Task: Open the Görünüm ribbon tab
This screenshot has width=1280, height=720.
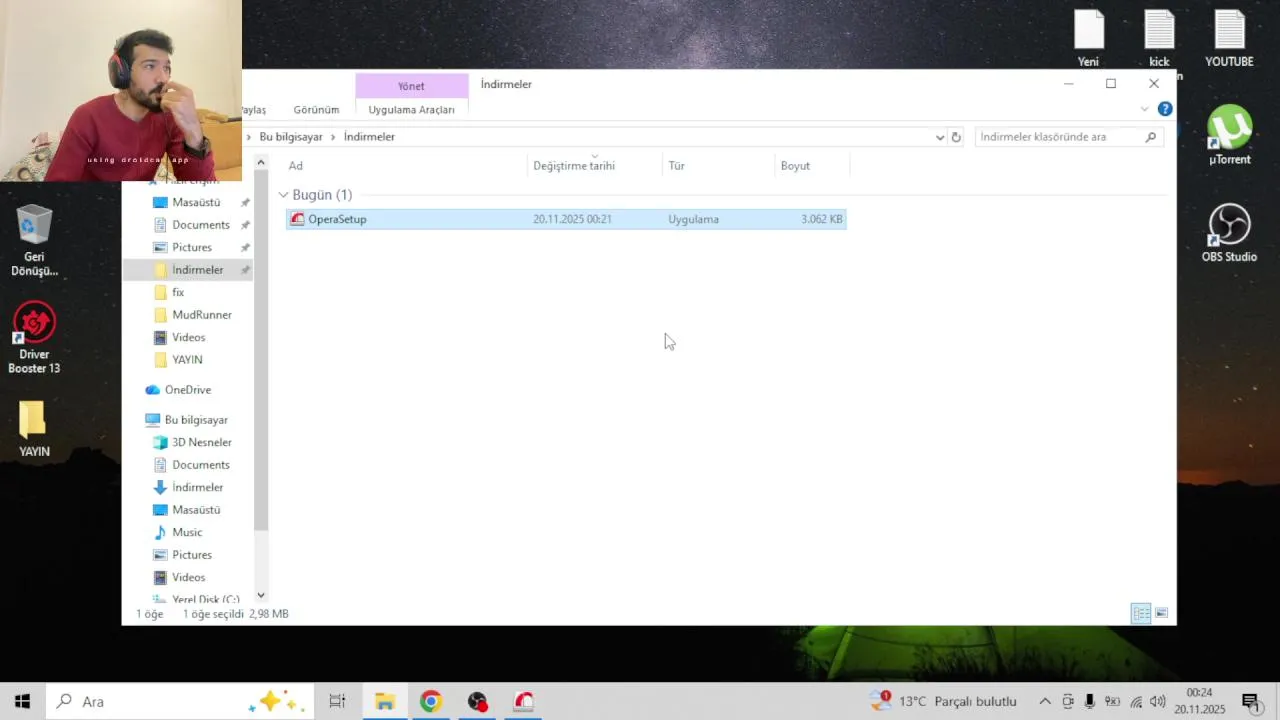Action: (x=316, y=110)
